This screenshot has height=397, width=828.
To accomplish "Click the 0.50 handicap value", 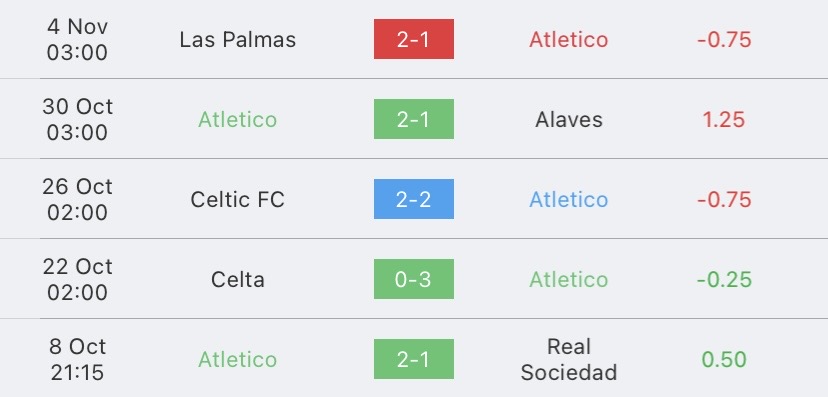I will 724,360.
